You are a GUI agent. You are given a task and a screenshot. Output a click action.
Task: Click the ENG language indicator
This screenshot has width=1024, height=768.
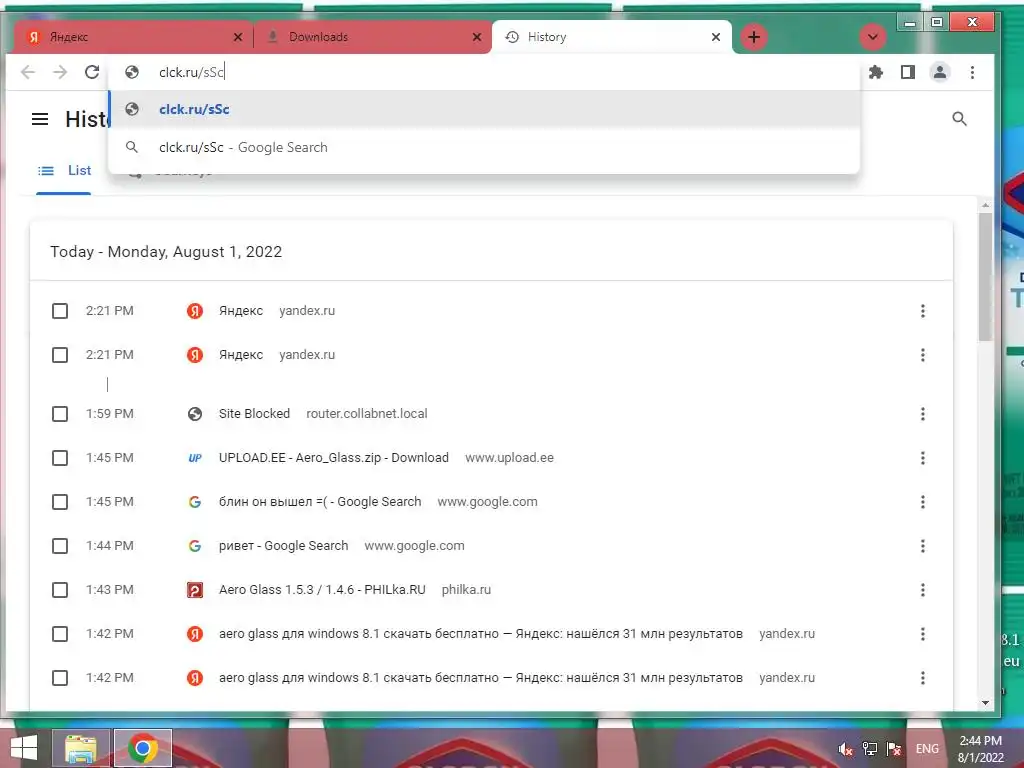tap(927, 749)
